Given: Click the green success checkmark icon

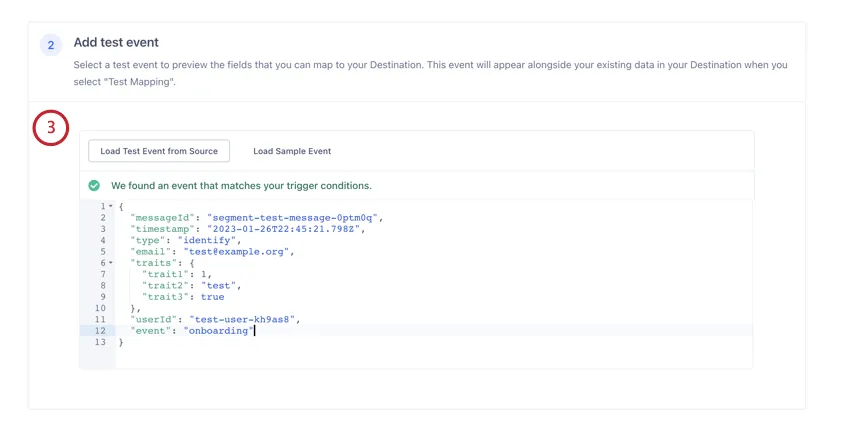Looking at the screenshot, I should (94, 186).
